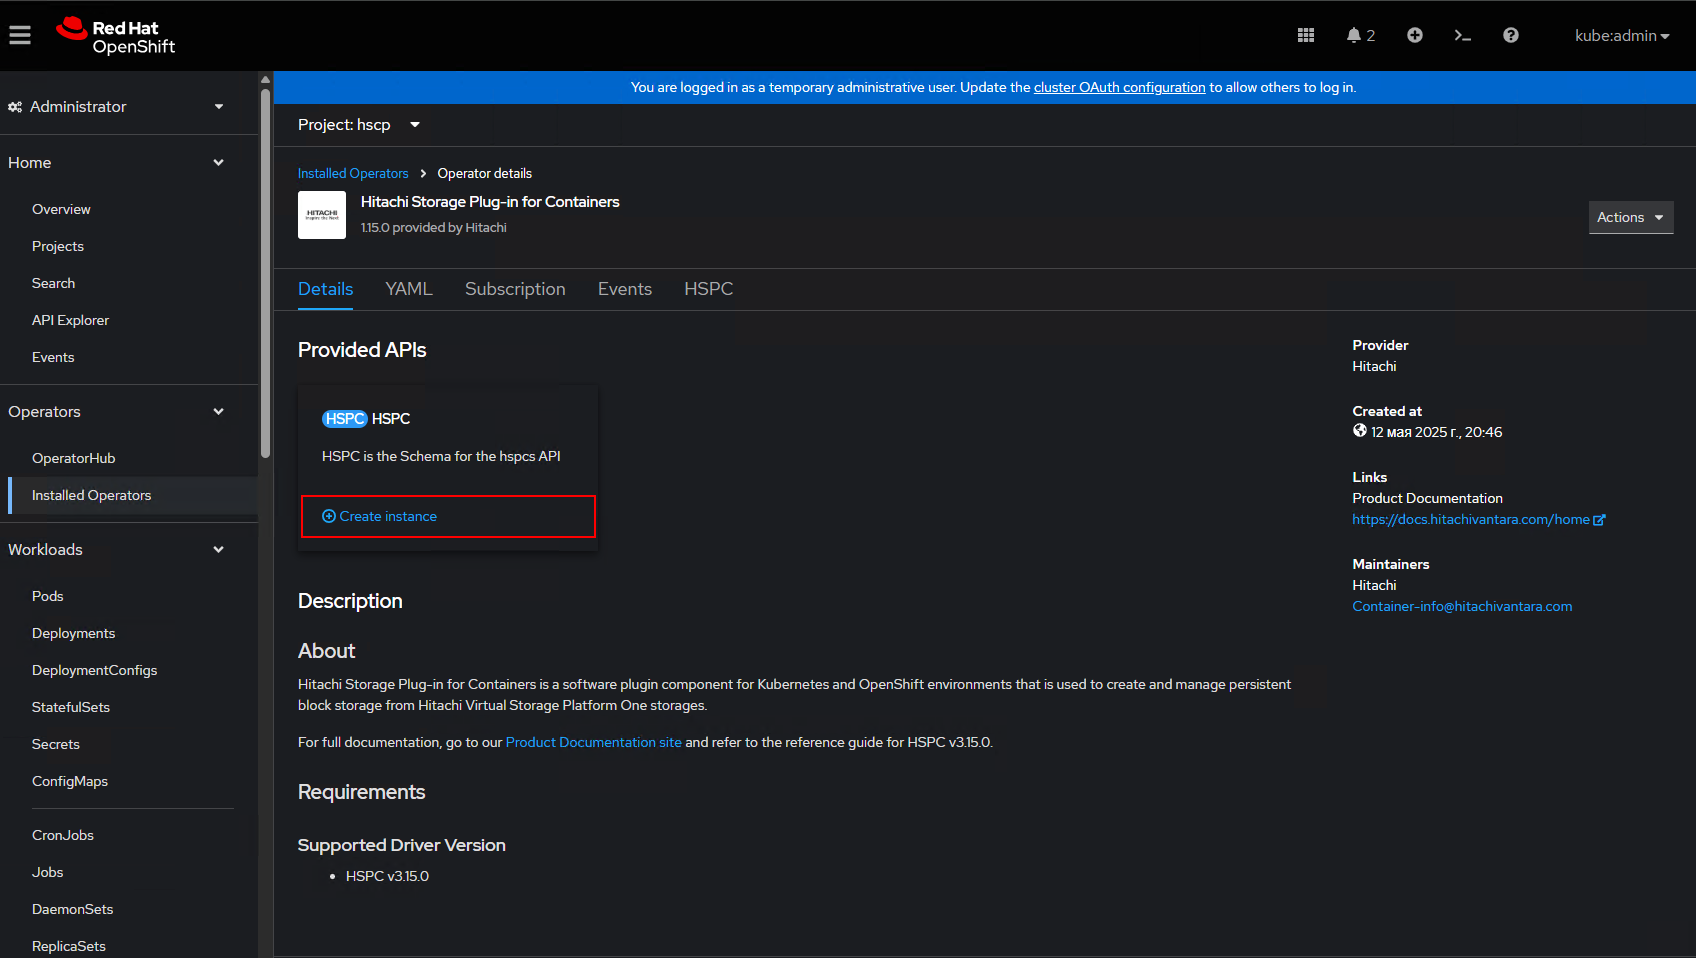Click the 'Operator details' breadcrumb text

pyautogui.click(x=484, y=173)
